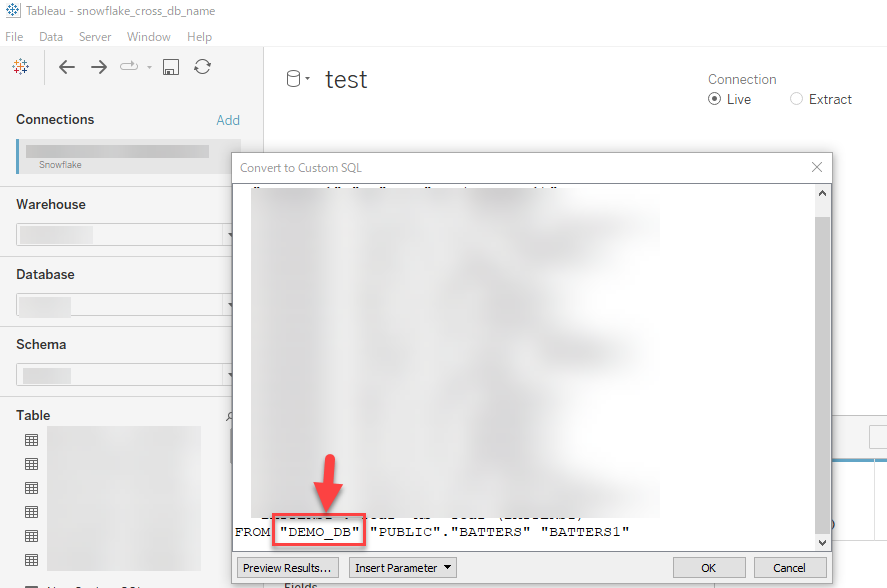Open the Window menu
The width and height of the screenshot is (887, 588).
[x=149, y=37]
